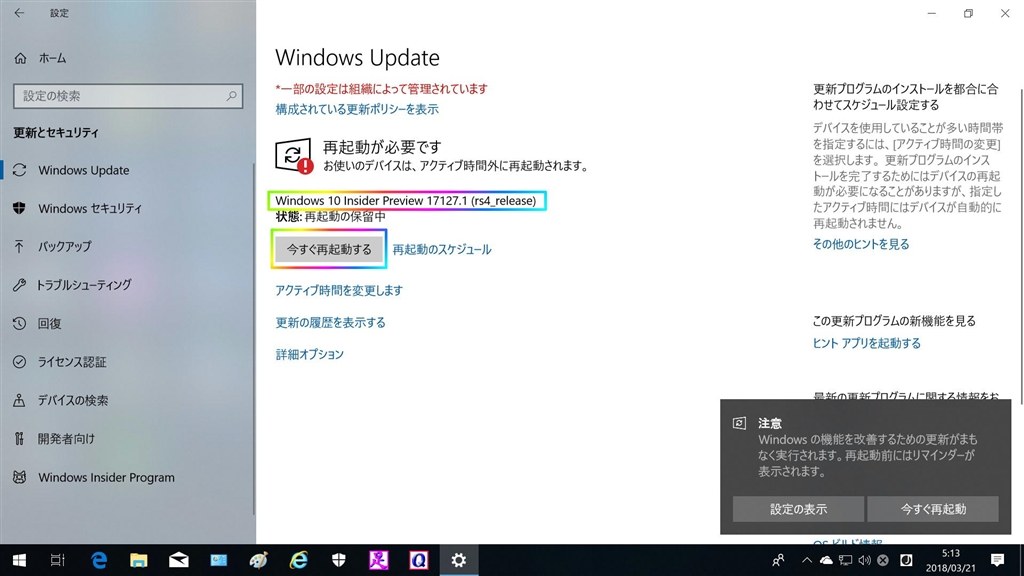
Task: Click 設定の表示 in notification
Action: [798, 509]
